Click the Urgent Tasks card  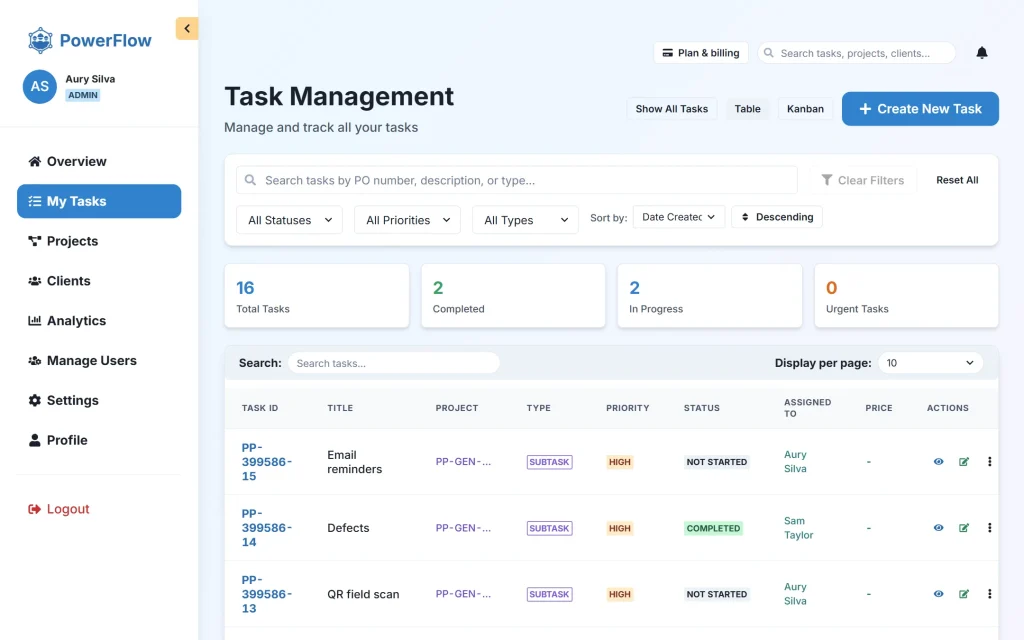[x=906, y=296]
